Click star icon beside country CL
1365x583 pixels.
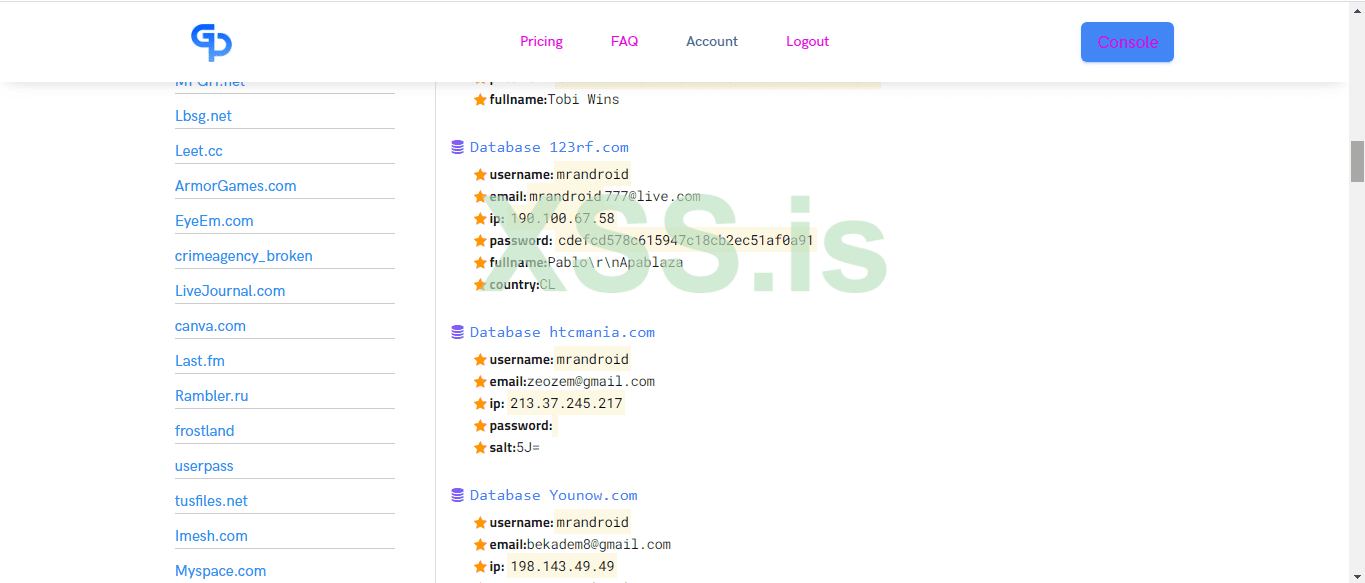(x=480, y=285)
